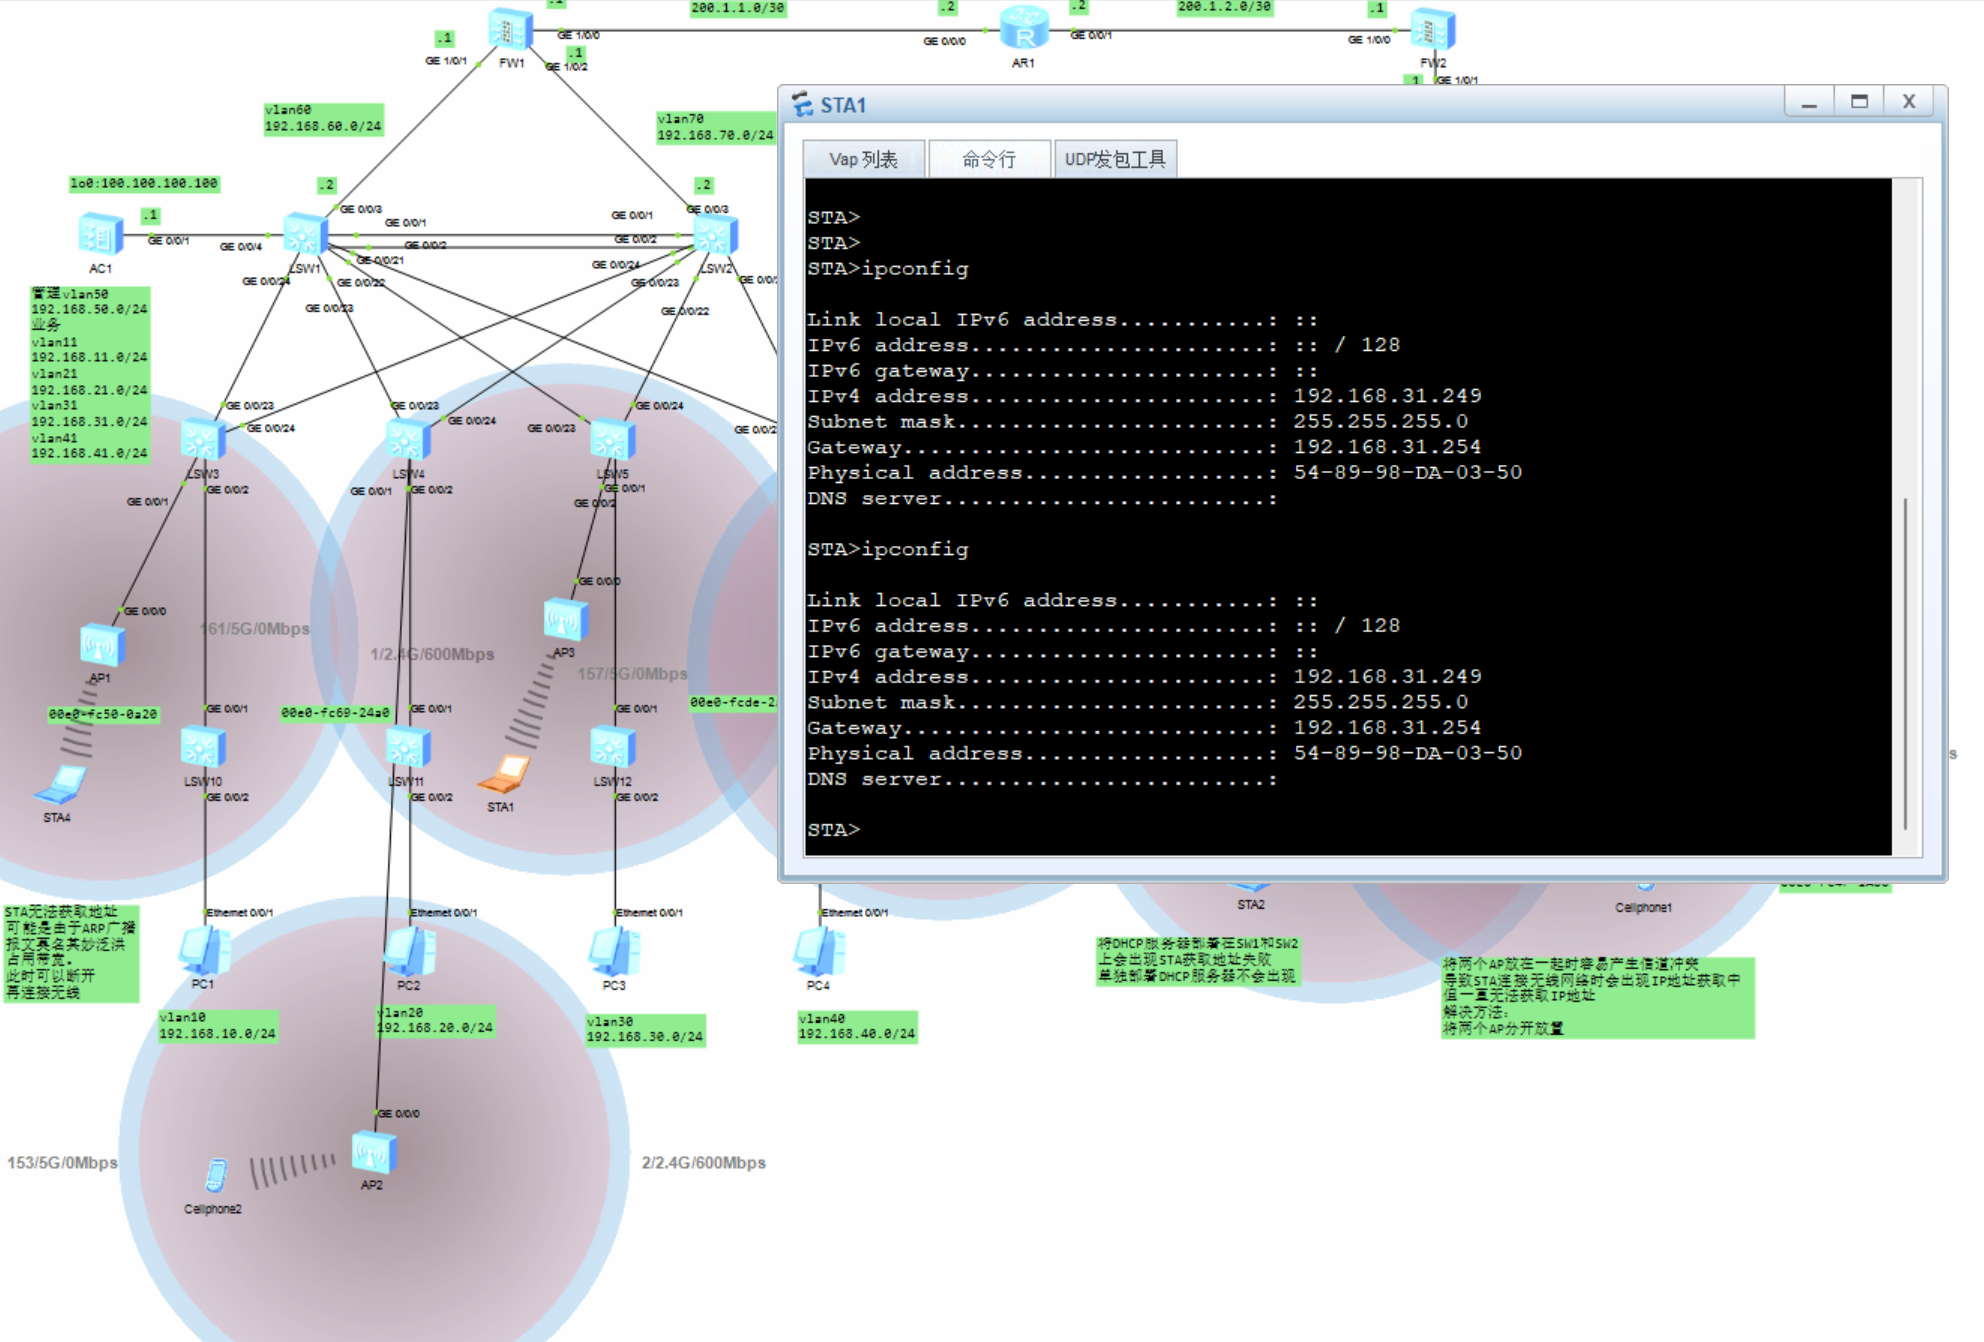The height and width of the screenshot is (1342, 1984).
Task: Click the AP2 access point icon
Action: pyautogui.click(x=373, y=1153)
